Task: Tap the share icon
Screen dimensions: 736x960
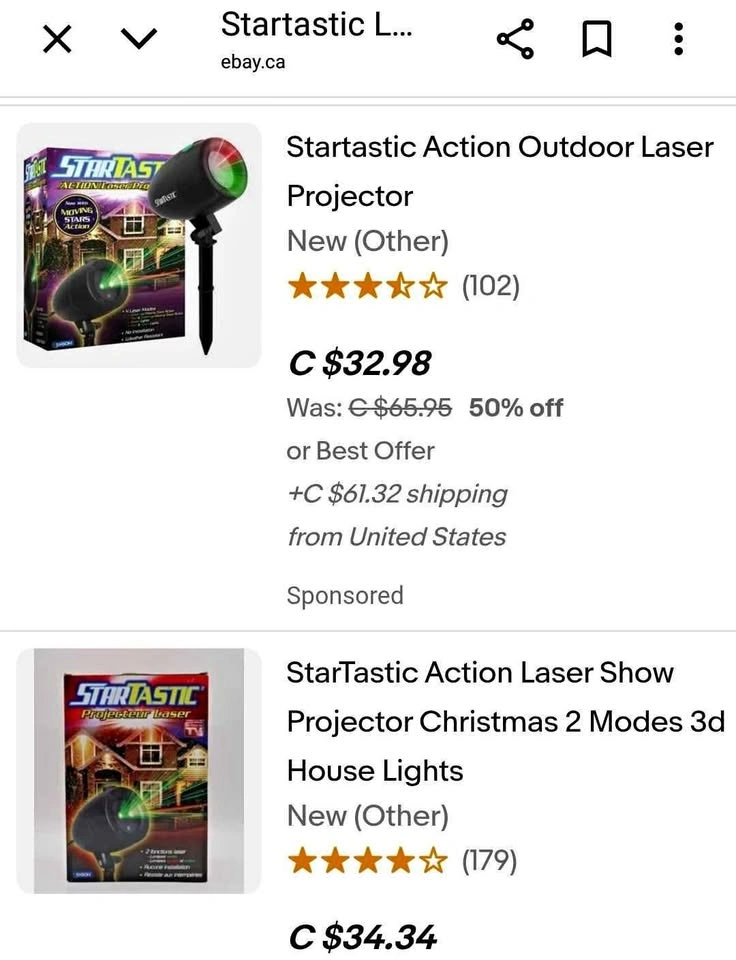Action: 515,40
